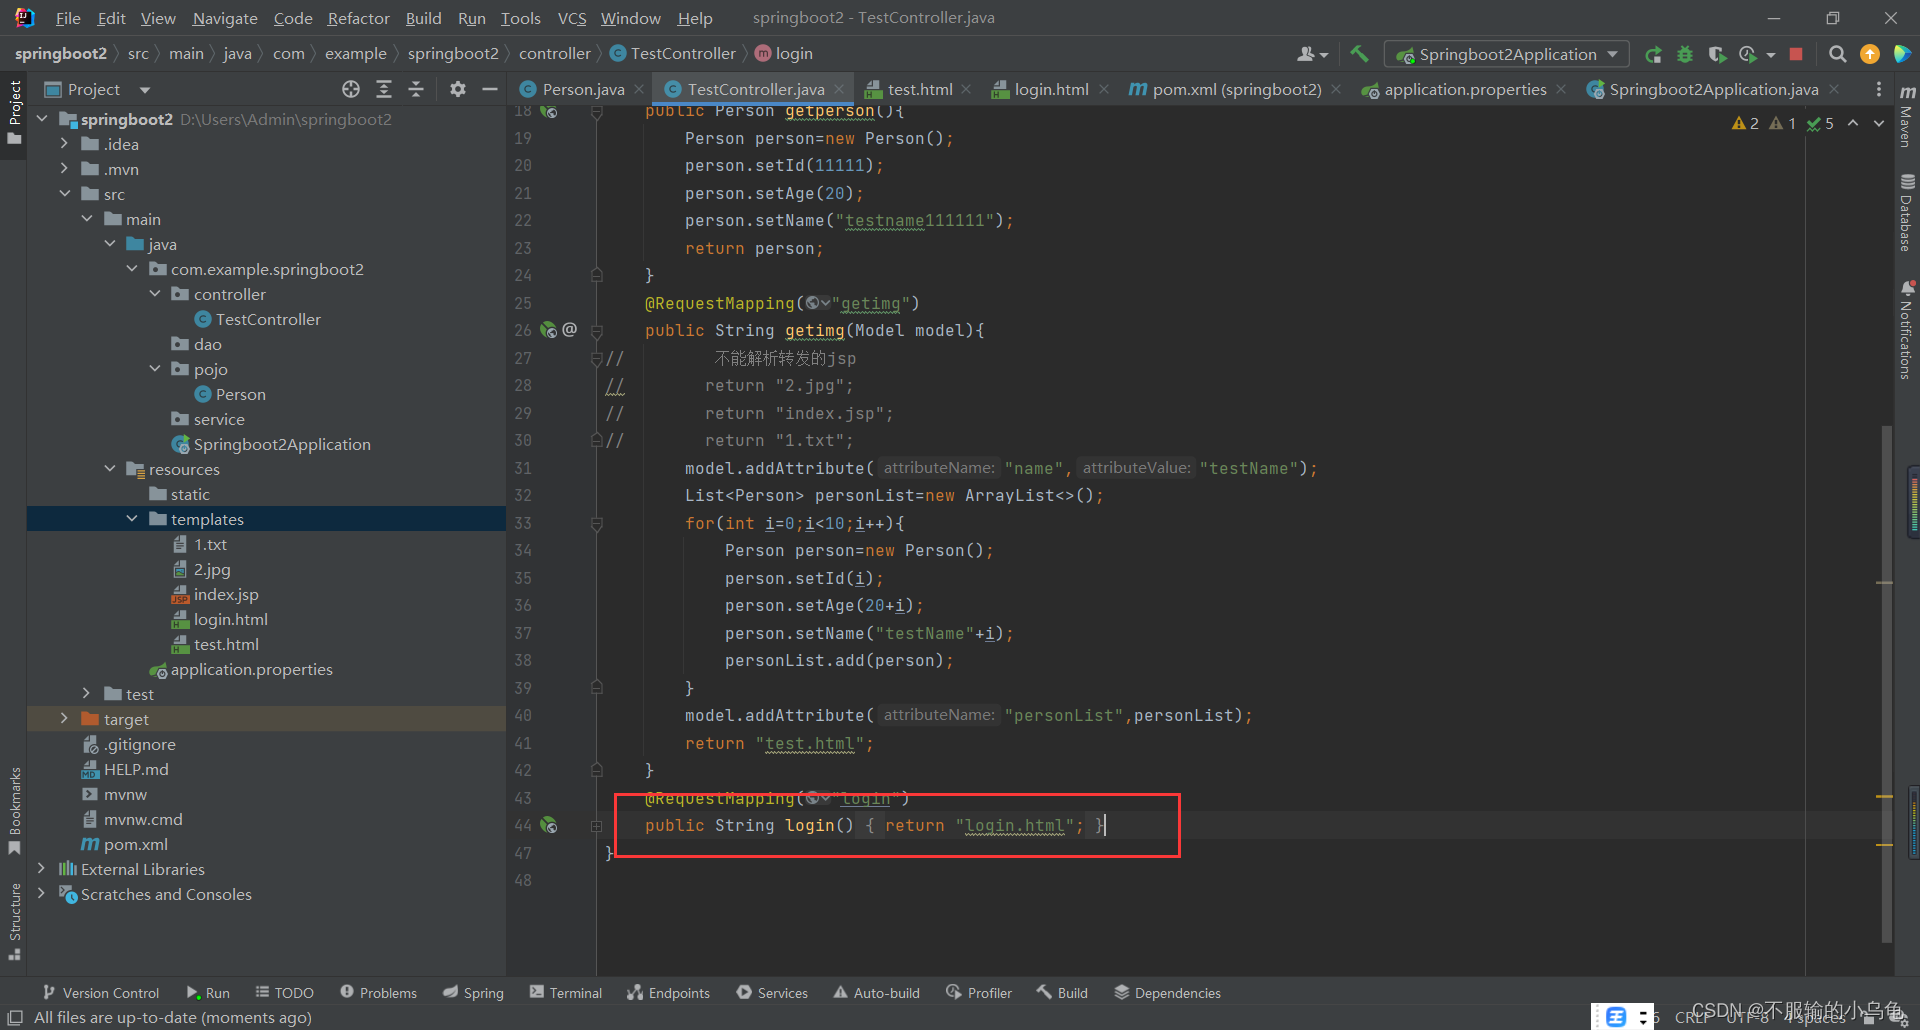Screen dimensions: 1920x1030
Task: Toggle tool window quick access at bottom-left
Action: click(x=15, y=1017)
